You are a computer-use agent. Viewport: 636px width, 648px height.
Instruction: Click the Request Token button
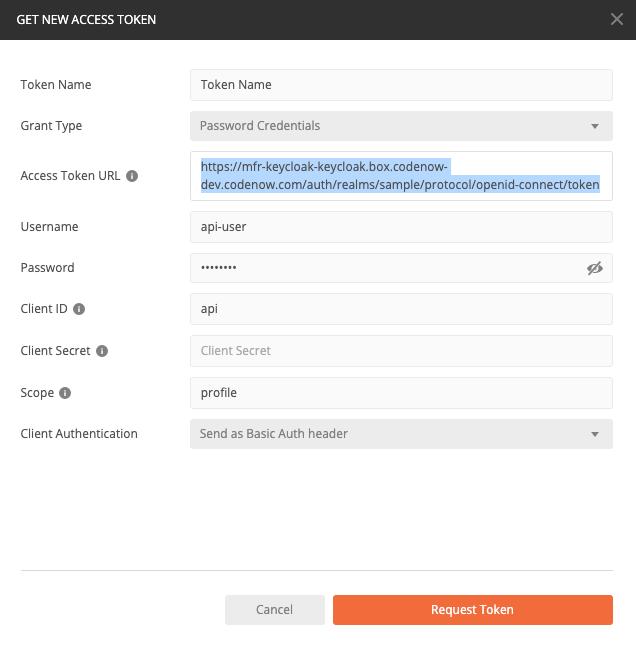point(473,610)
